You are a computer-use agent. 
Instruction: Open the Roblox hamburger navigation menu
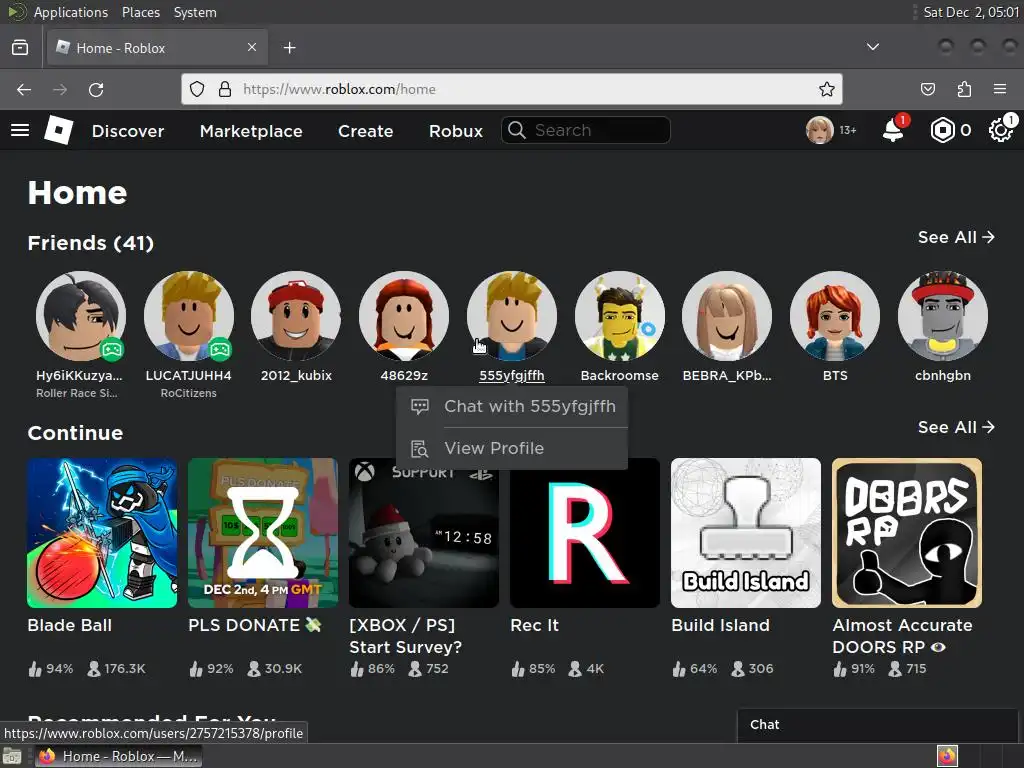pyautogui.click(x=20, y=130)
